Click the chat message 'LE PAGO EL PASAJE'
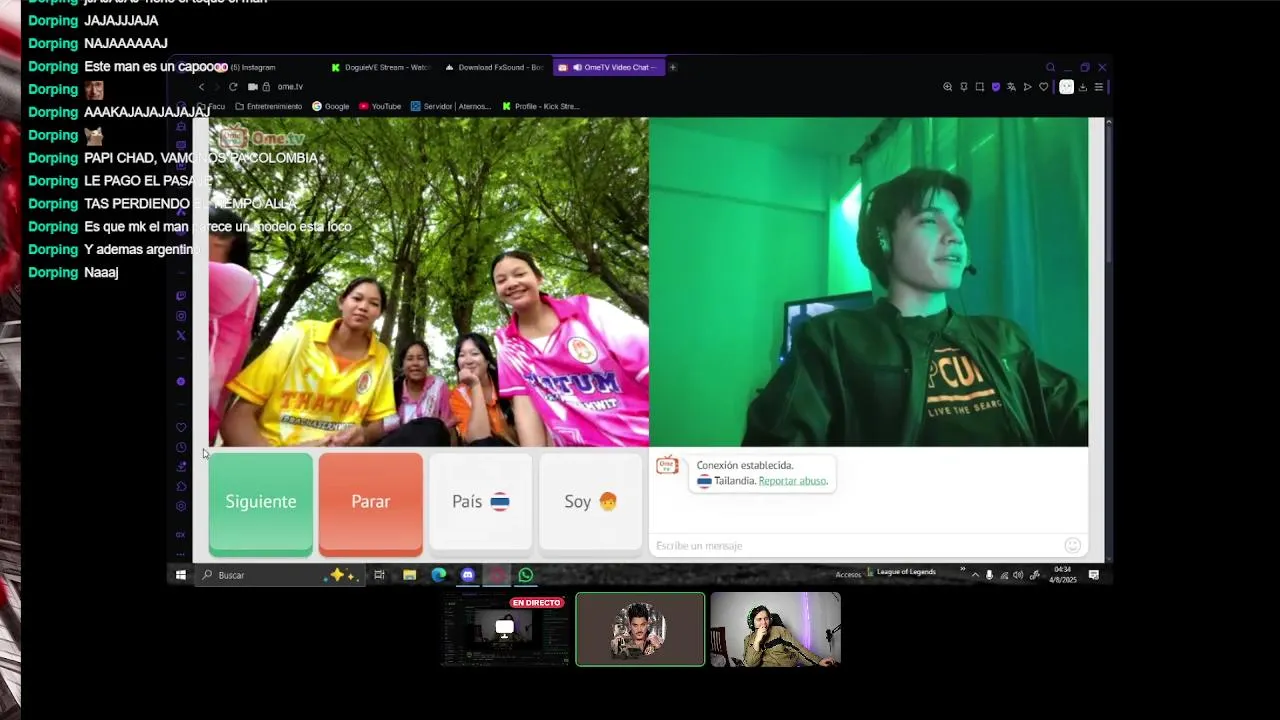1280x720 pixels. (x=148, y=181)
